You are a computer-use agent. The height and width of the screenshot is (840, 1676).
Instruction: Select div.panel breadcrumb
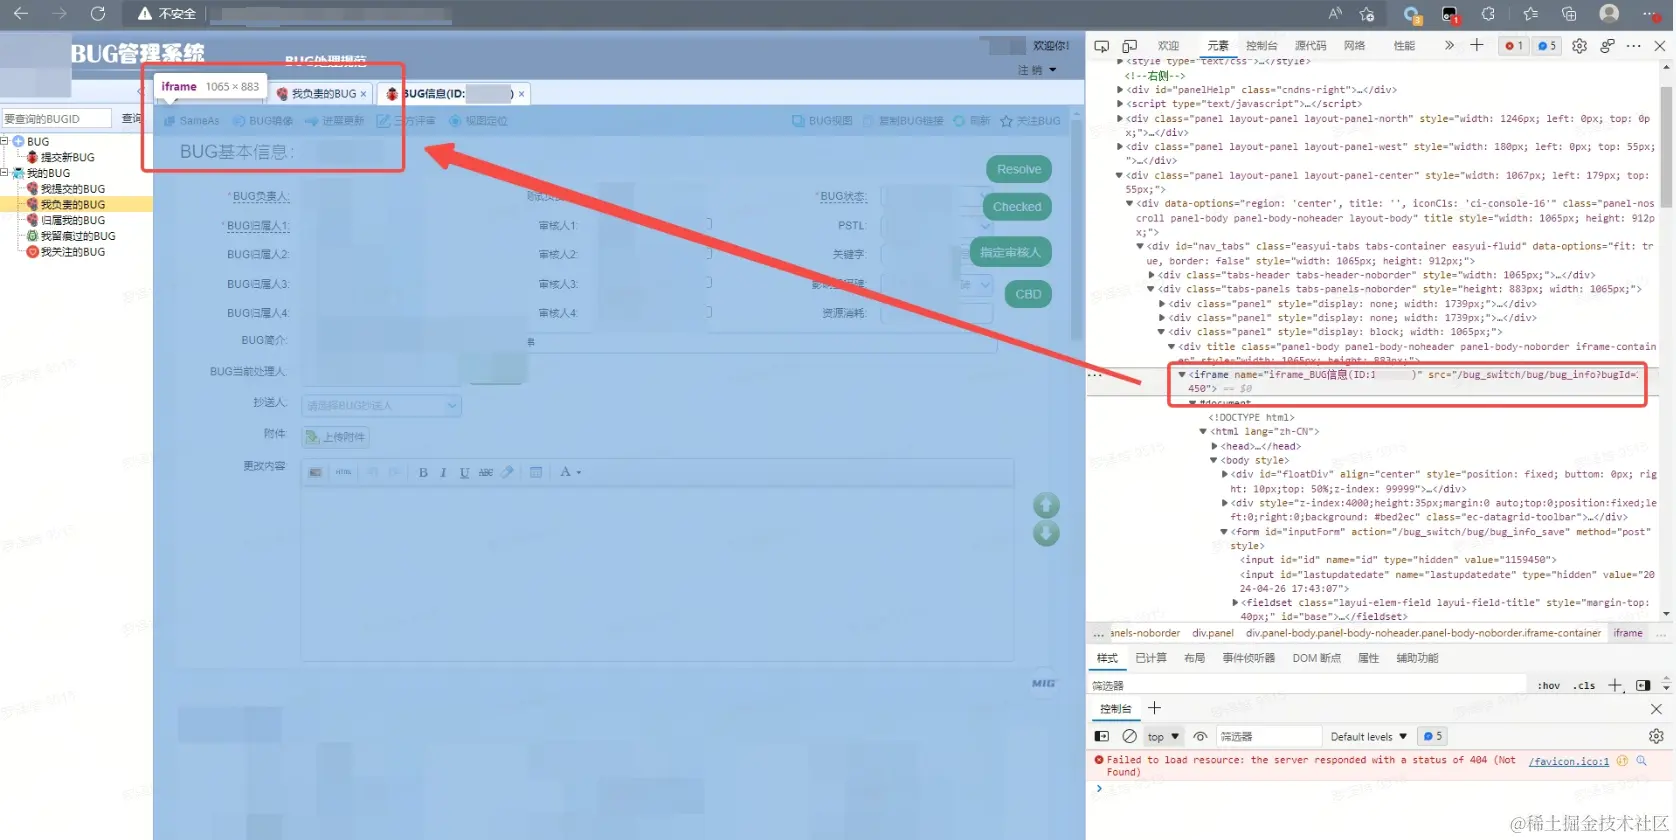pyautogui.click(x=1213, y=633)
